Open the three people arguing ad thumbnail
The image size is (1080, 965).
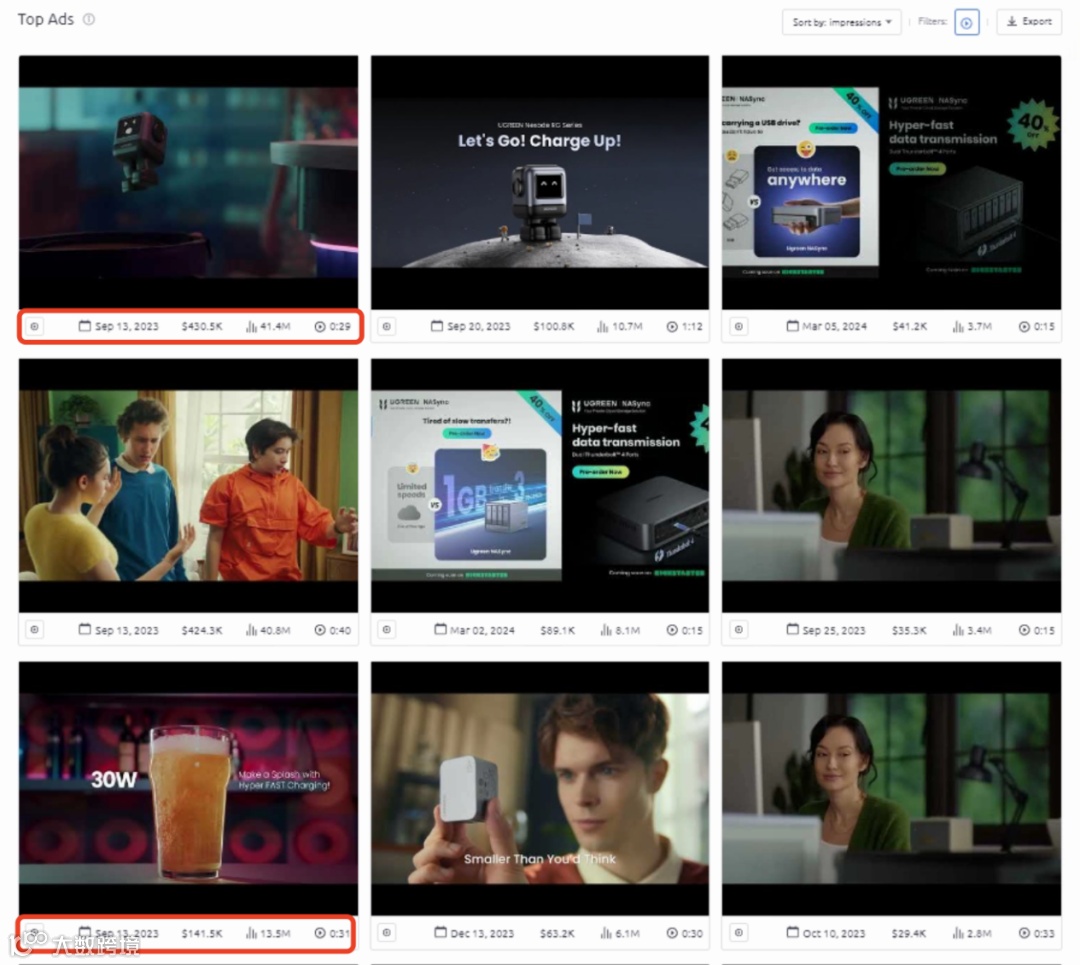[188, 486]
